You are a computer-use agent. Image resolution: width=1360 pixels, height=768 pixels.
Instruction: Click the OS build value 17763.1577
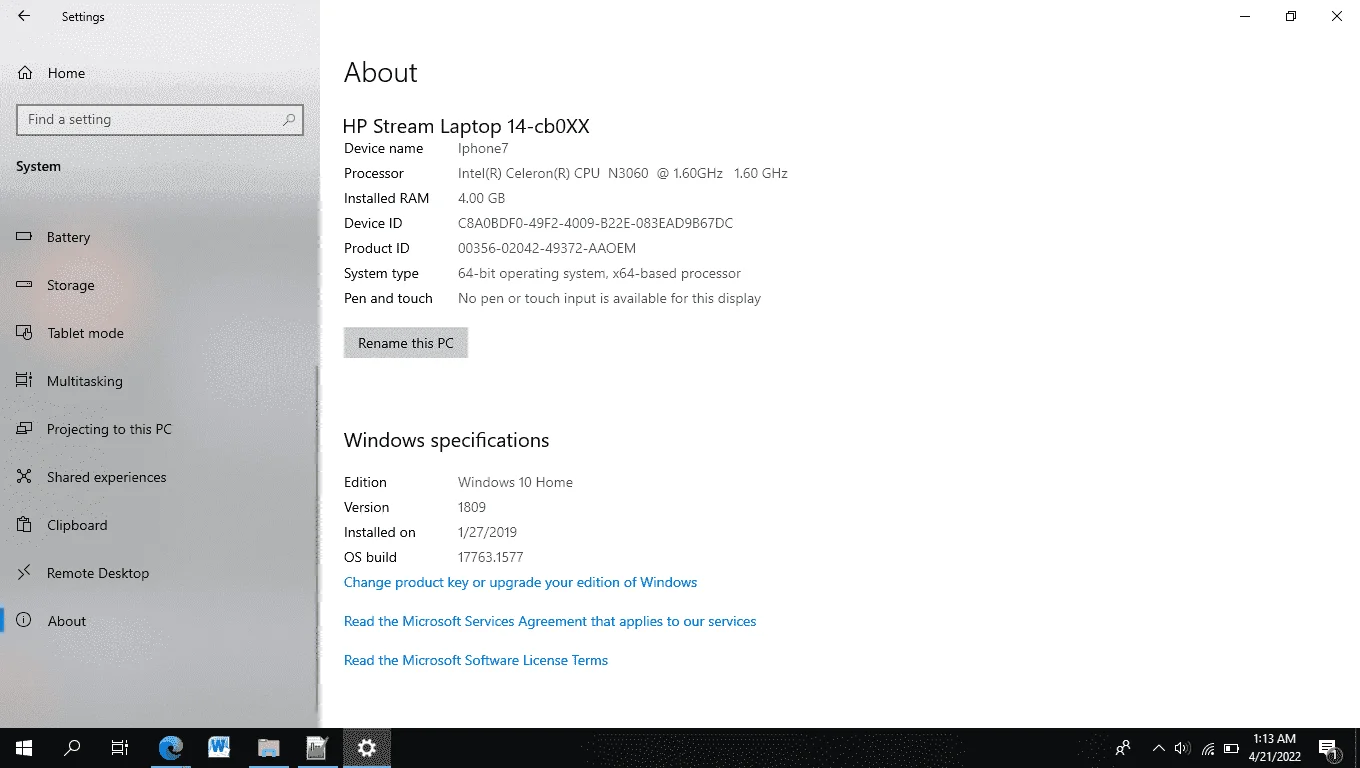[490, 557]
